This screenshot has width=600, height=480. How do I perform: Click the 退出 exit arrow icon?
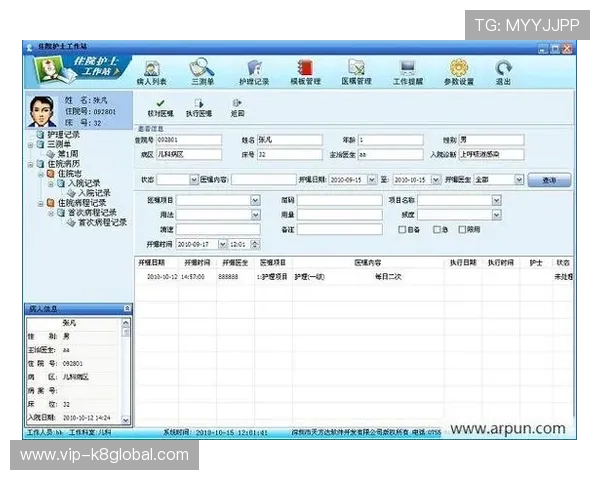[503, 73]
